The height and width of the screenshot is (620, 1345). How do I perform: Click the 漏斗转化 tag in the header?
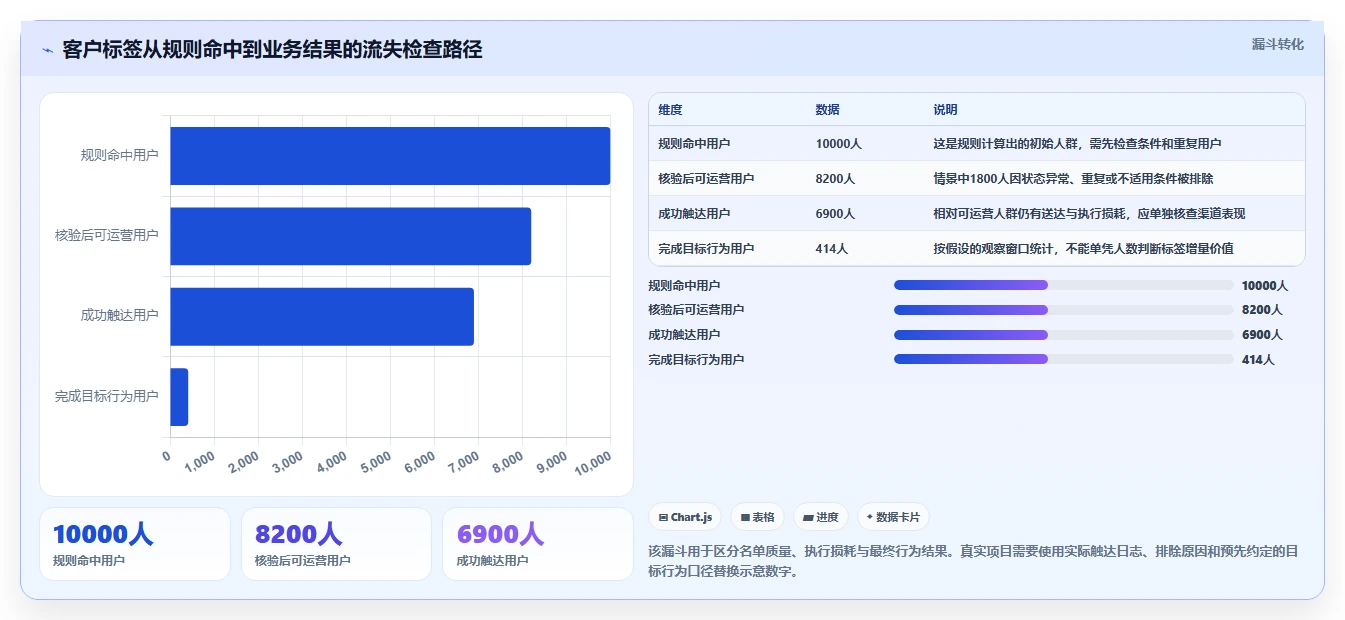point(1278,44)
